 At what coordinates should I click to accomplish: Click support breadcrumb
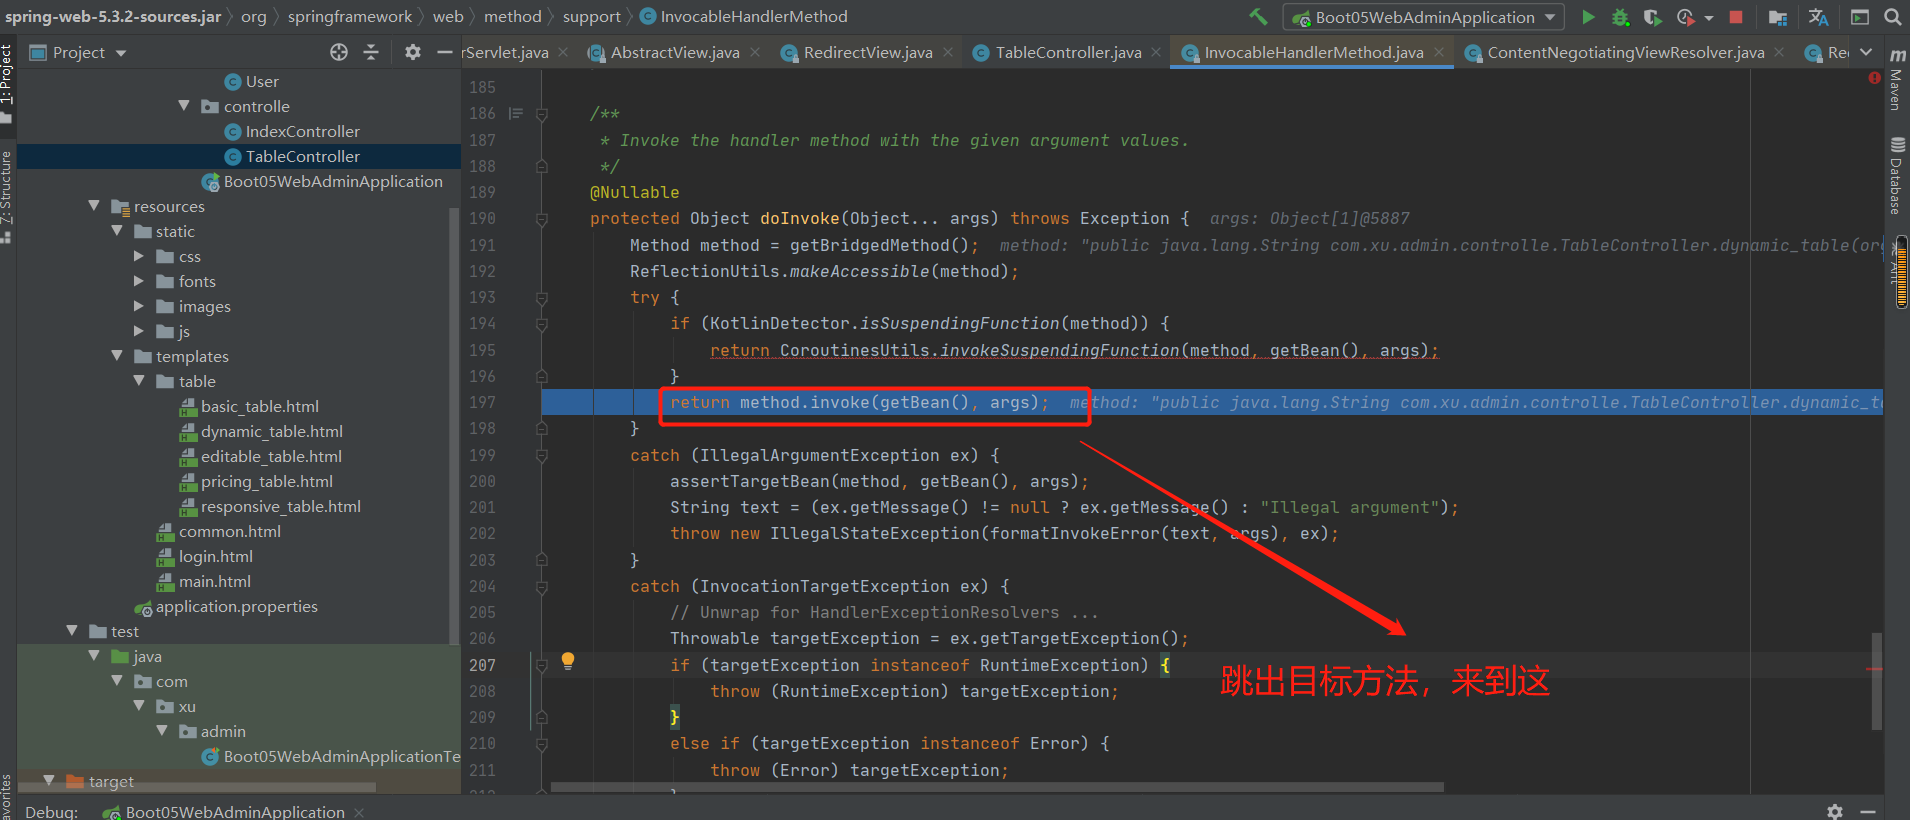(x=591, y=16)
